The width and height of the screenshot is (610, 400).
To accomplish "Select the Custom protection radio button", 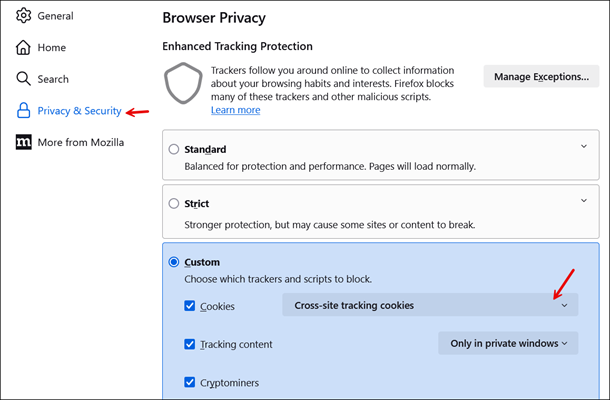I will tap(174, 262).
